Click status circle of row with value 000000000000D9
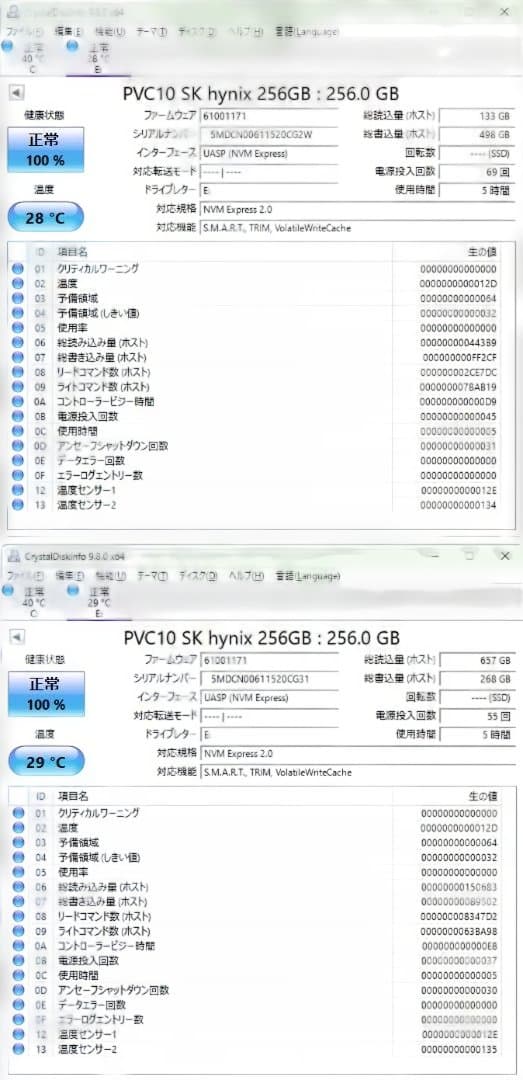Screen dimensions: 523x1080 point(17,402)
